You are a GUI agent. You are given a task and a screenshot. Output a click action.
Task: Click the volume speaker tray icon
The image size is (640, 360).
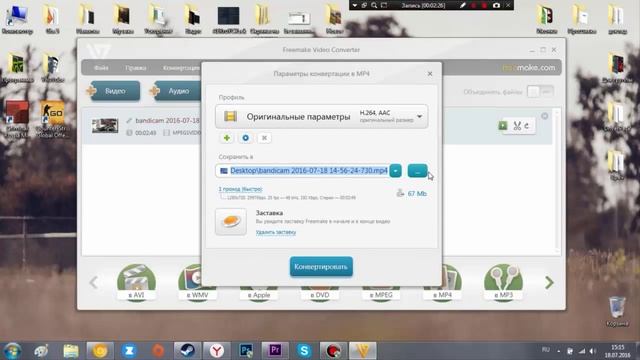(x=592, y=351)
